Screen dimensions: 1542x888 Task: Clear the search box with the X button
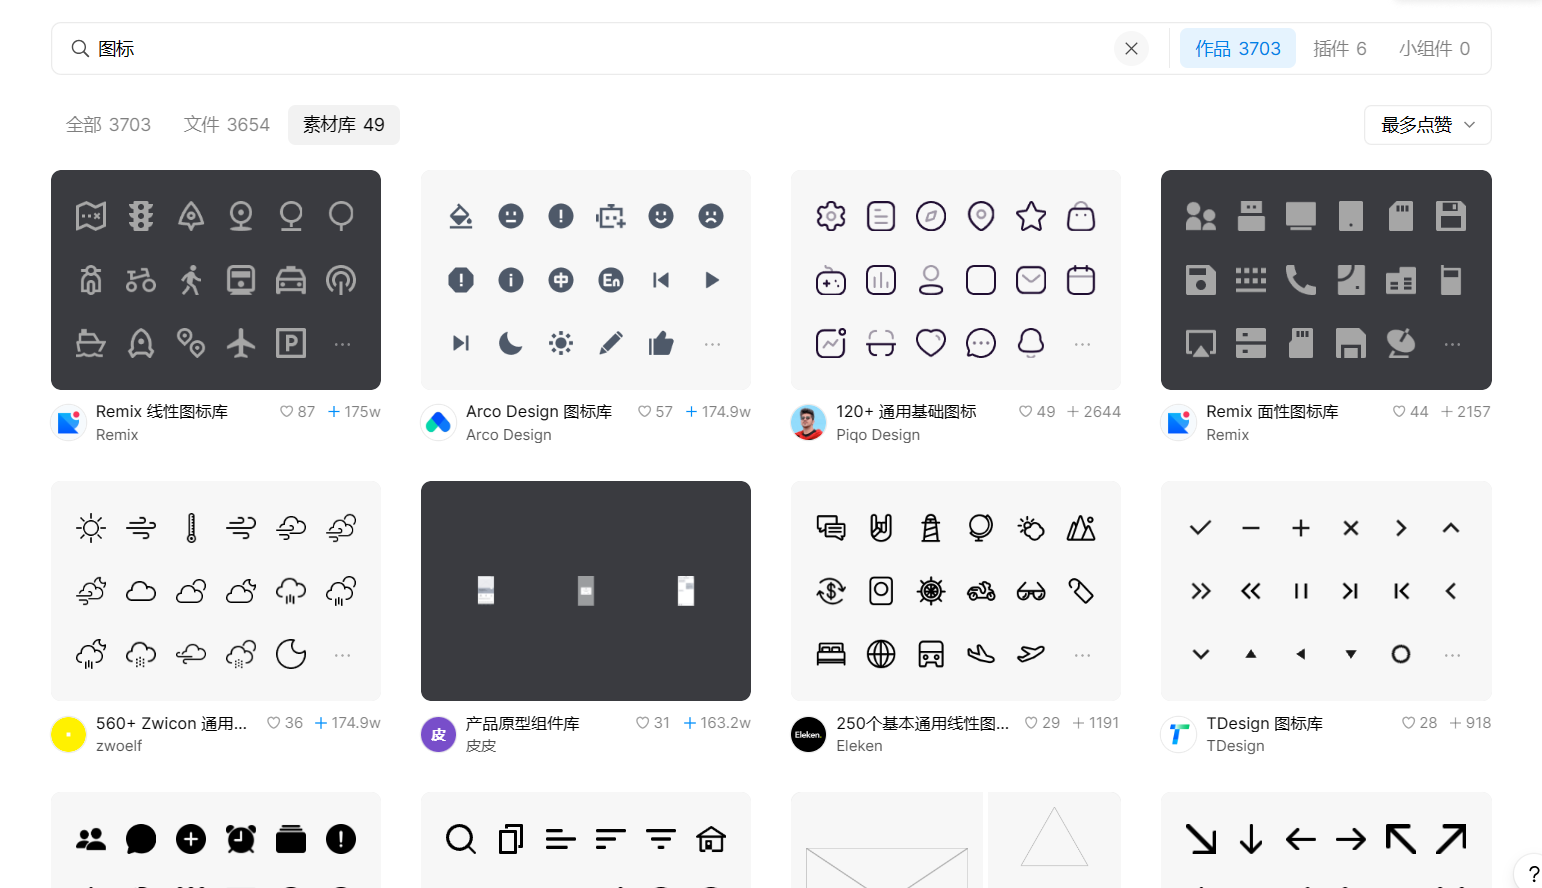pyautogui.click(x=1131, y=48)
